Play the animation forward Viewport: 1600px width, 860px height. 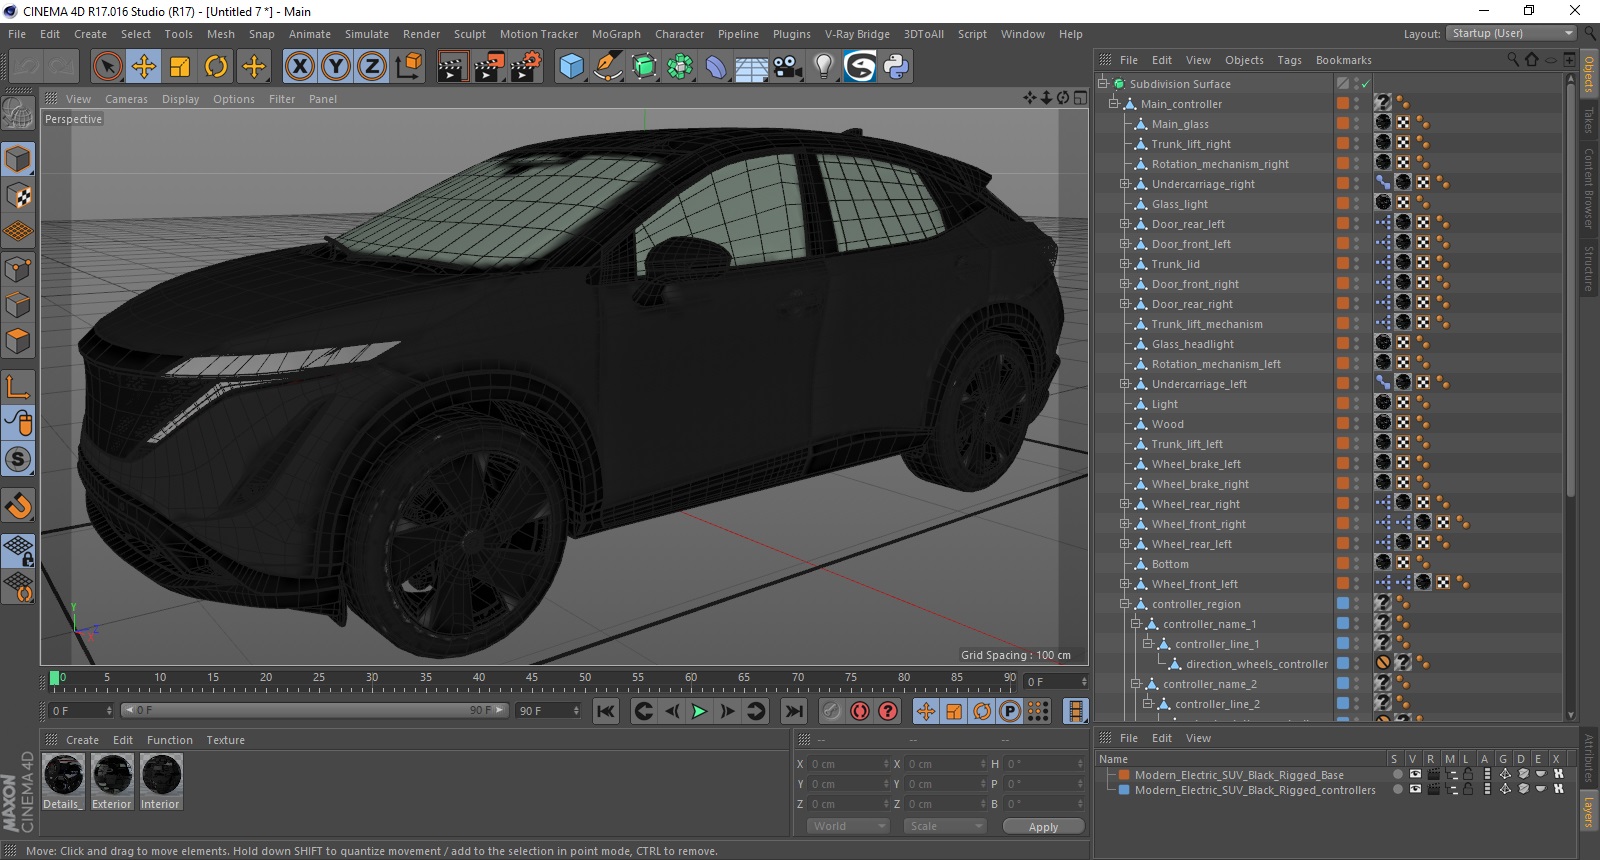click(x=699, y=711)
